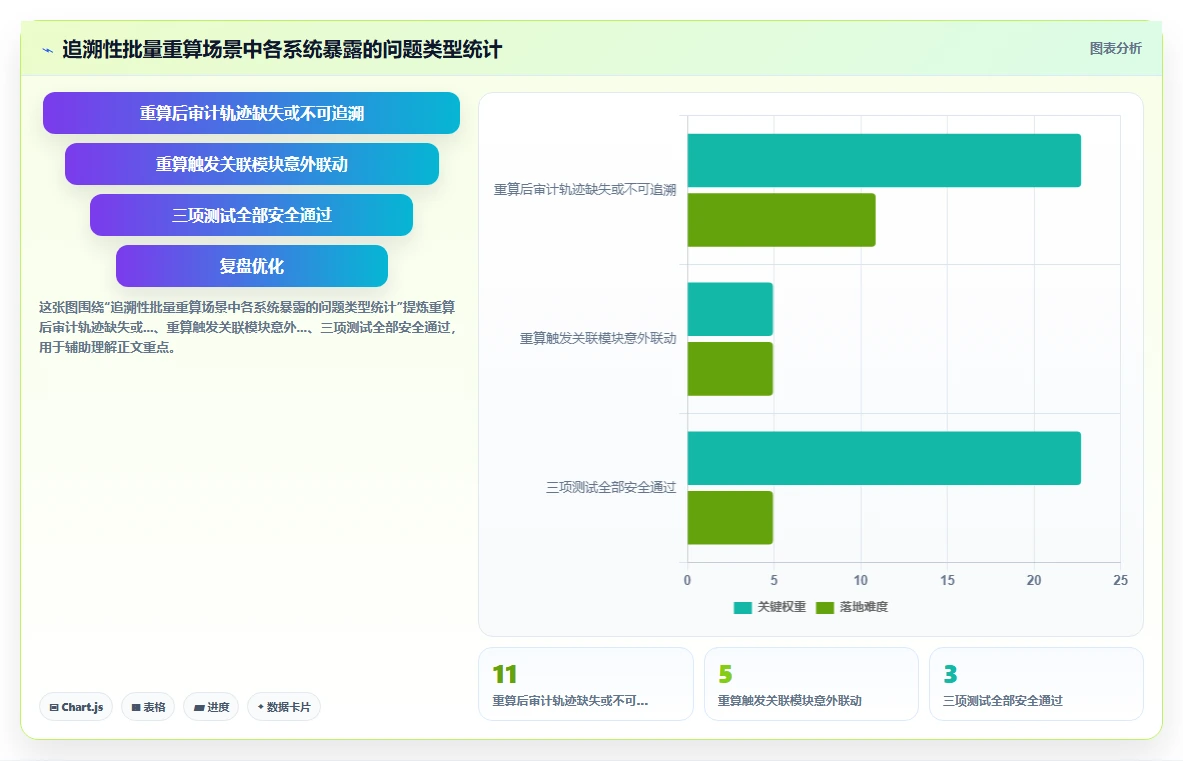Click the x-axis tick value 10
Image resolution: width=1183 pixels, height=761 pixels.
[861, 580]
